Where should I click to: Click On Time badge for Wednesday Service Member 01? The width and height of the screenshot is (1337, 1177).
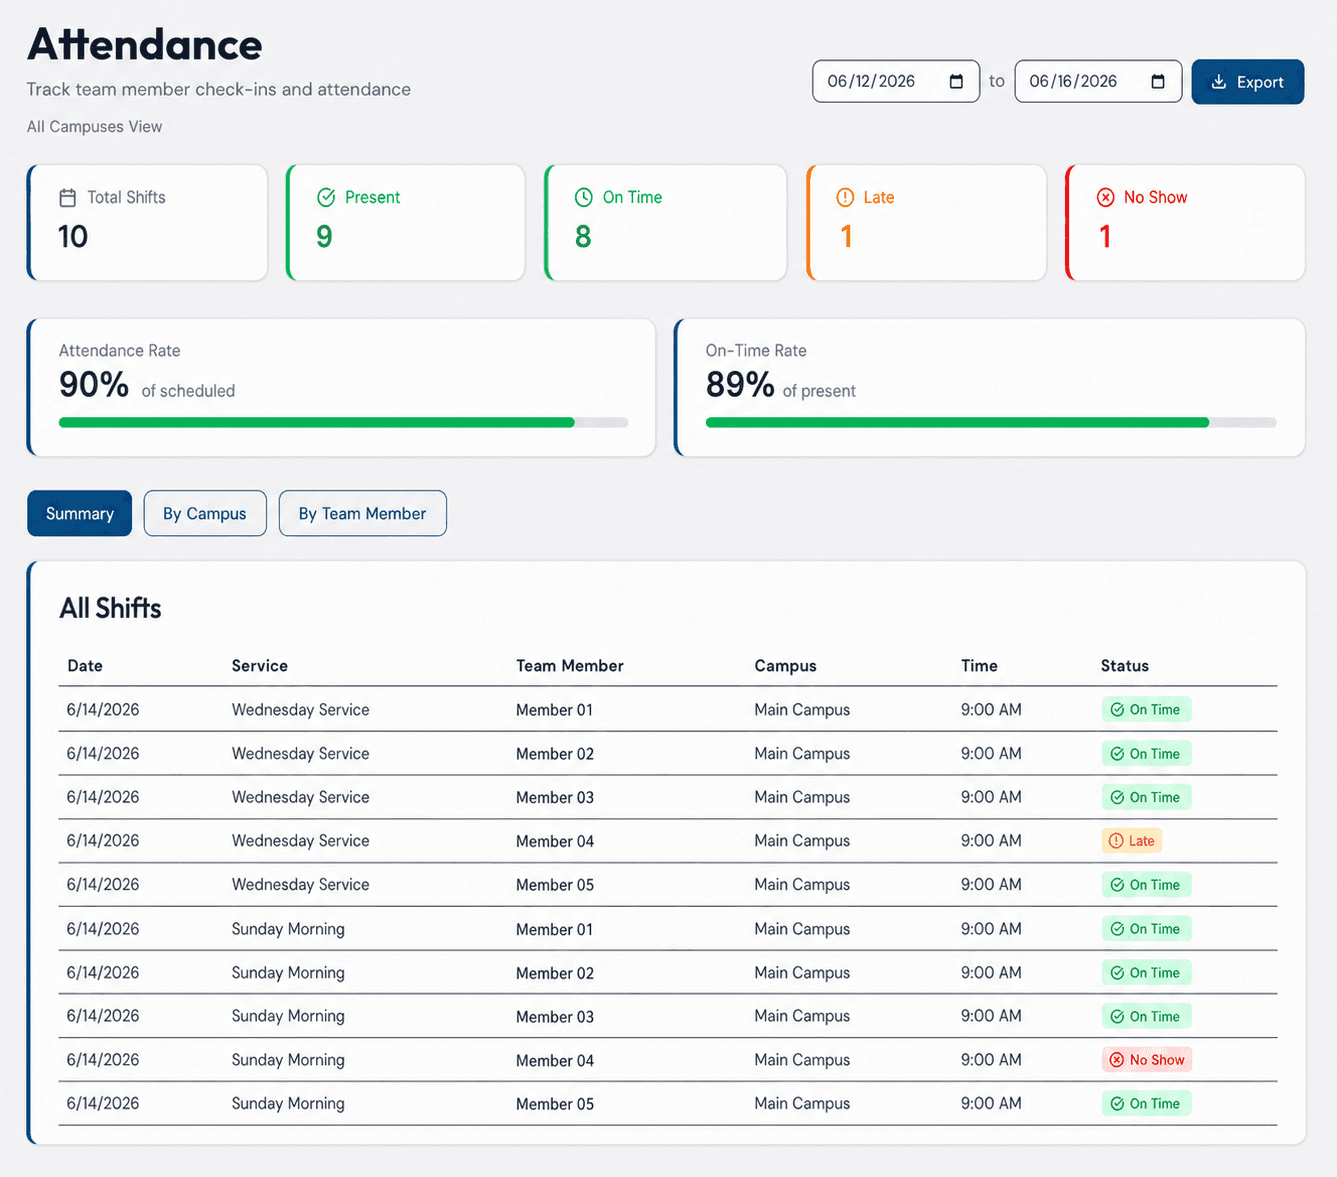[1146, 710]
